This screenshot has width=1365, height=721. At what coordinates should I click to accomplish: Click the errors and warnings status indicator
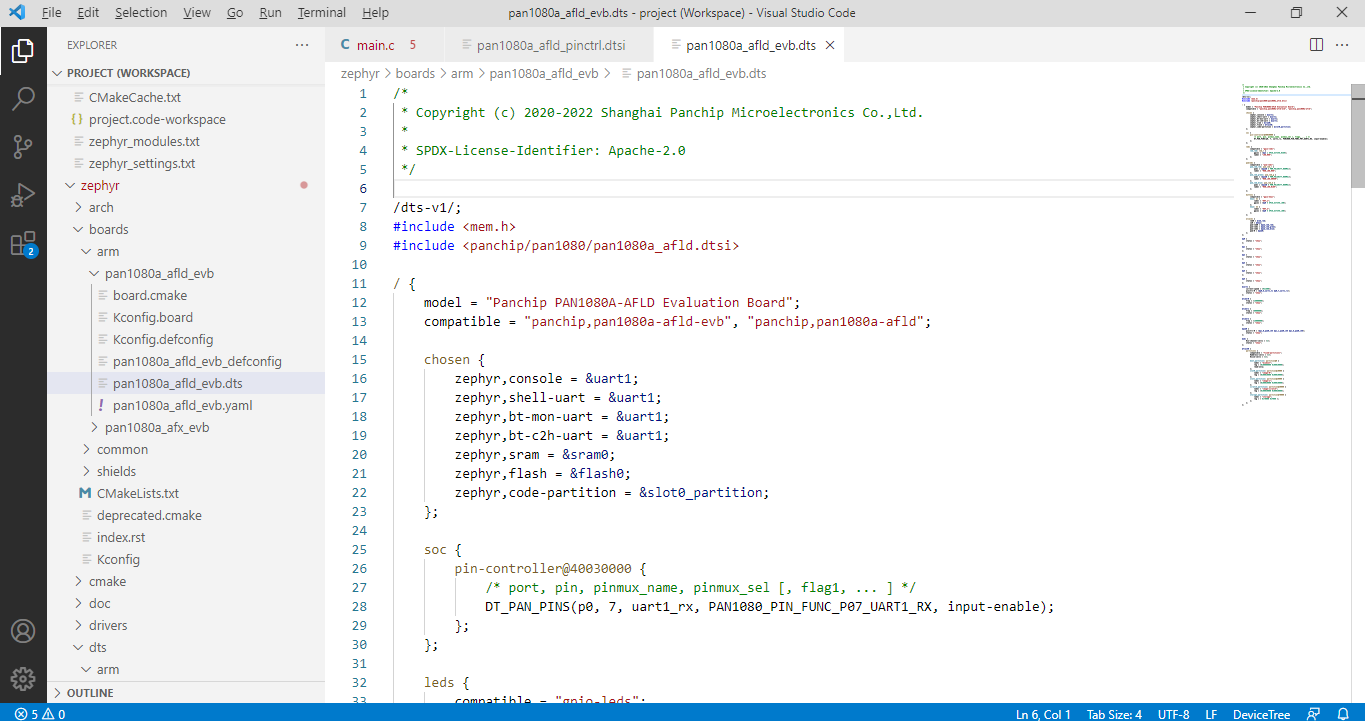[x=39, y=713]
